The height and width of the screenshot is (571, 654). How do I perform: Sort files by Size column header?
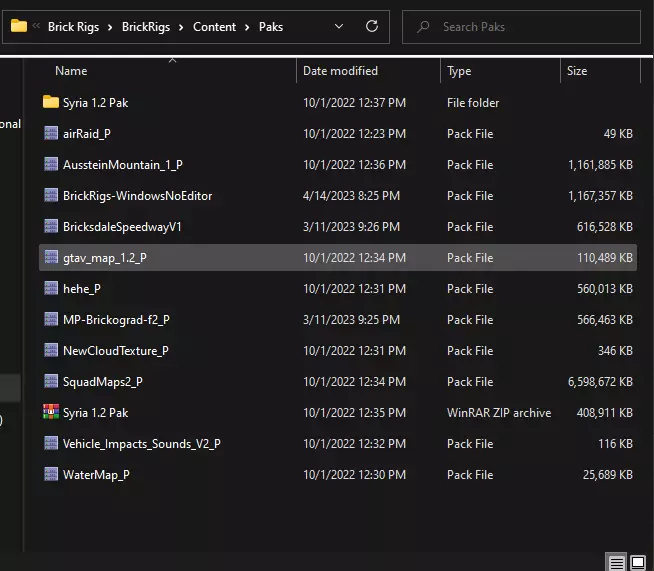tap(577, 71)
